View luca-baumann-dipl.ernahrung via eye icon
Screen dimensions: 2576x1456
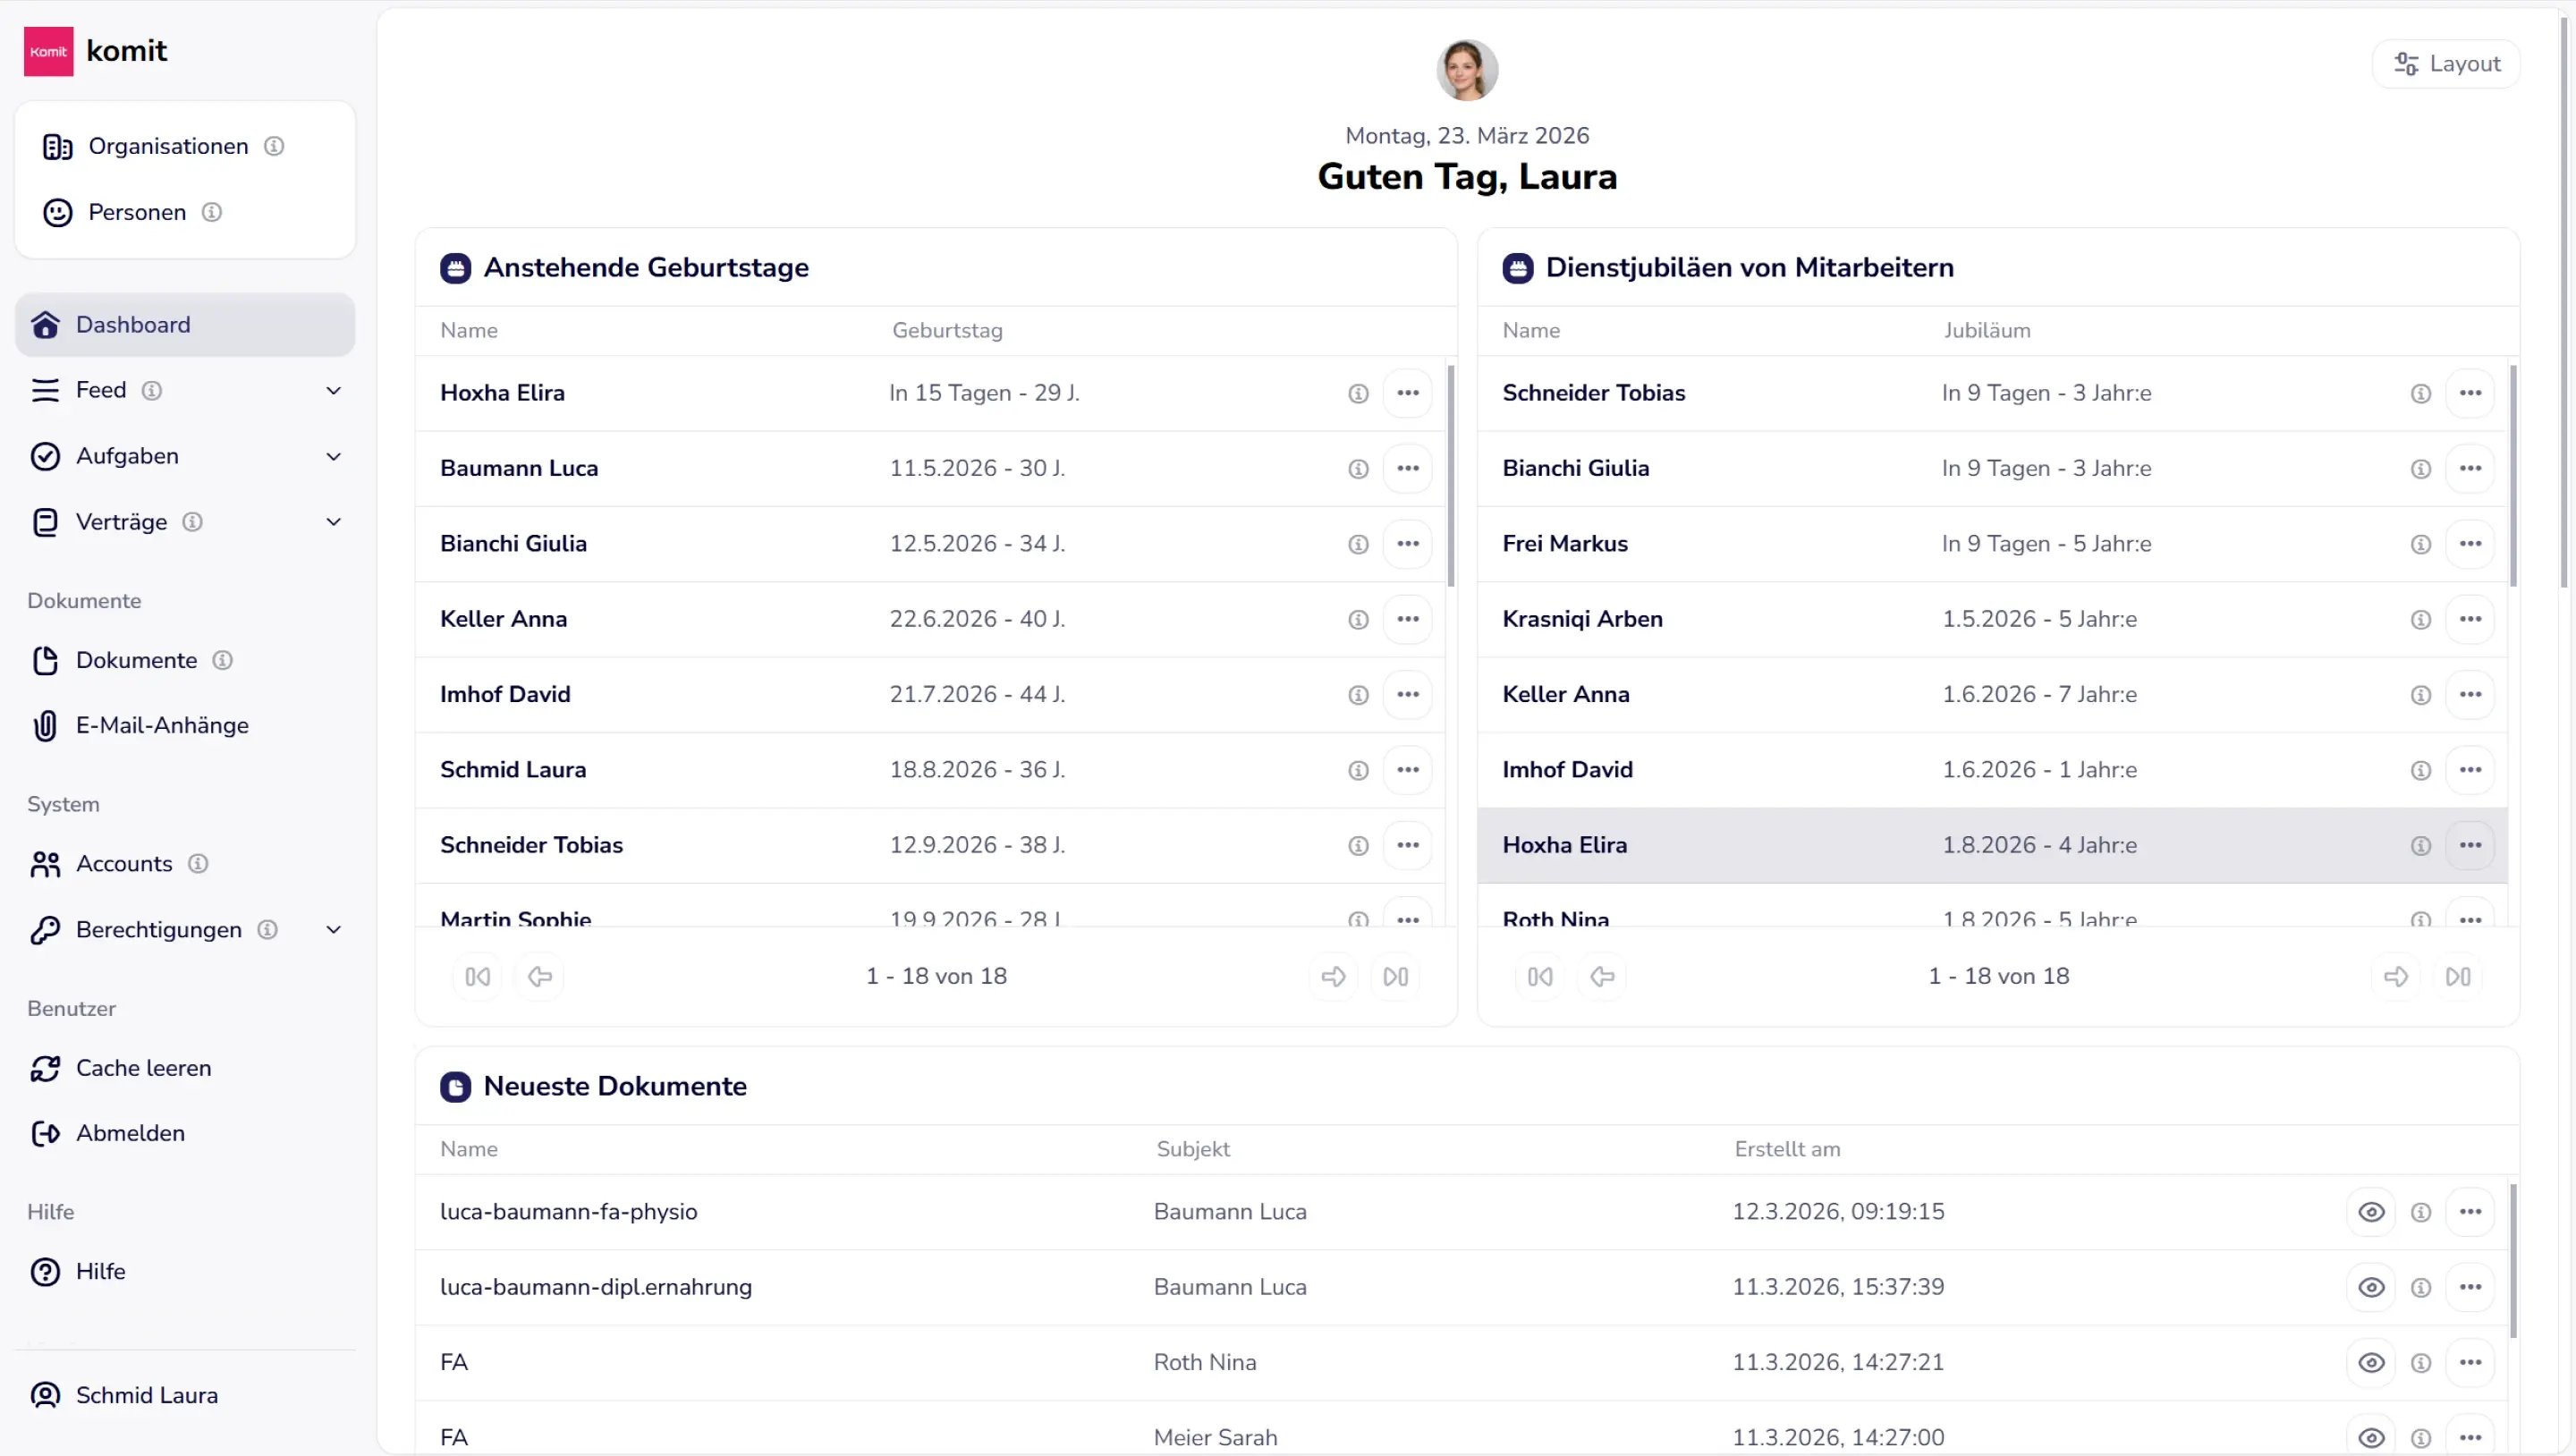(x=2370, y=1288)
